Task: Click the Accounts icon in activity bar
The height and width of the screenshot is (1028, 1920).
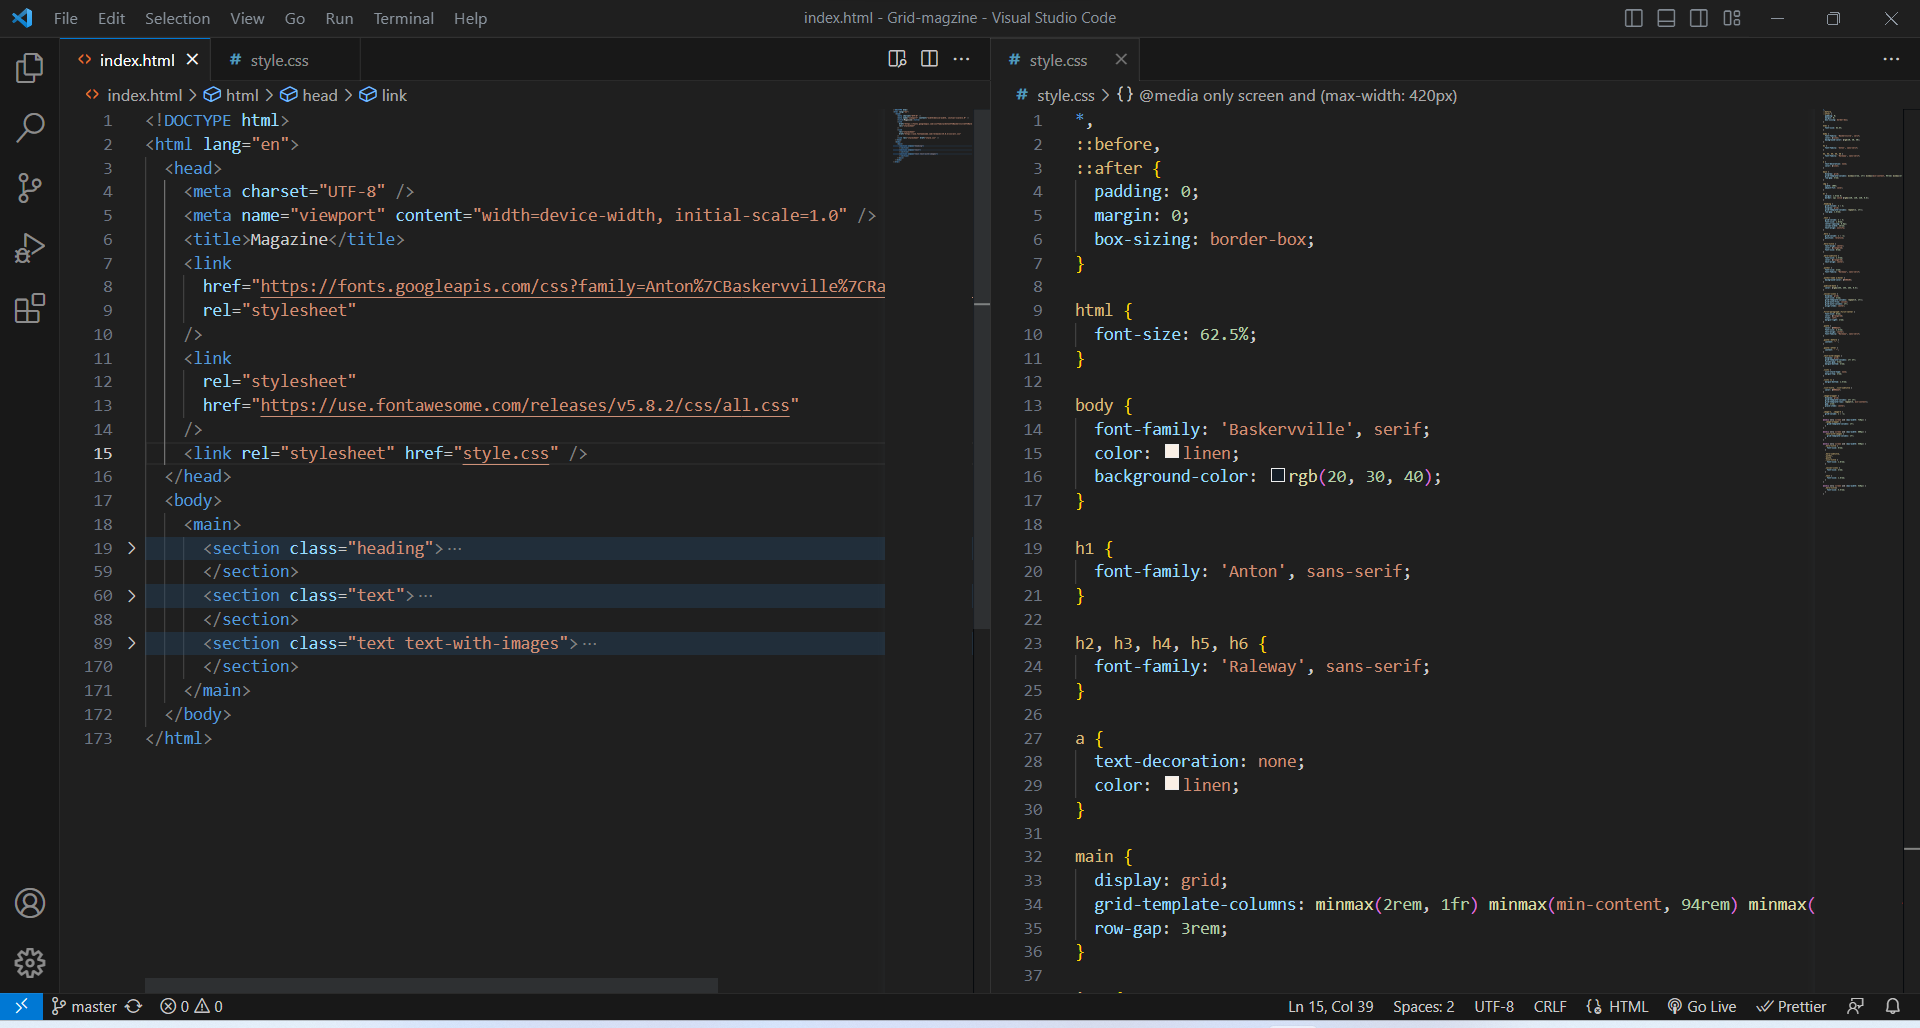Action: (x=29, y=902)
